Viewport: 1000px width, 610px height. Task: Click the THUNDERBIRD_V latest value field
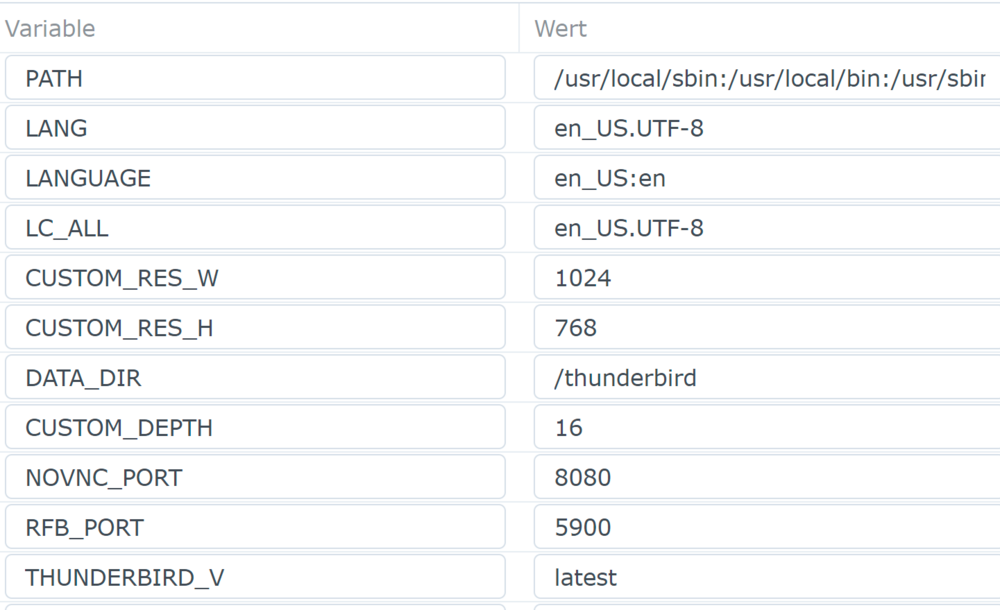click(767, 577)
